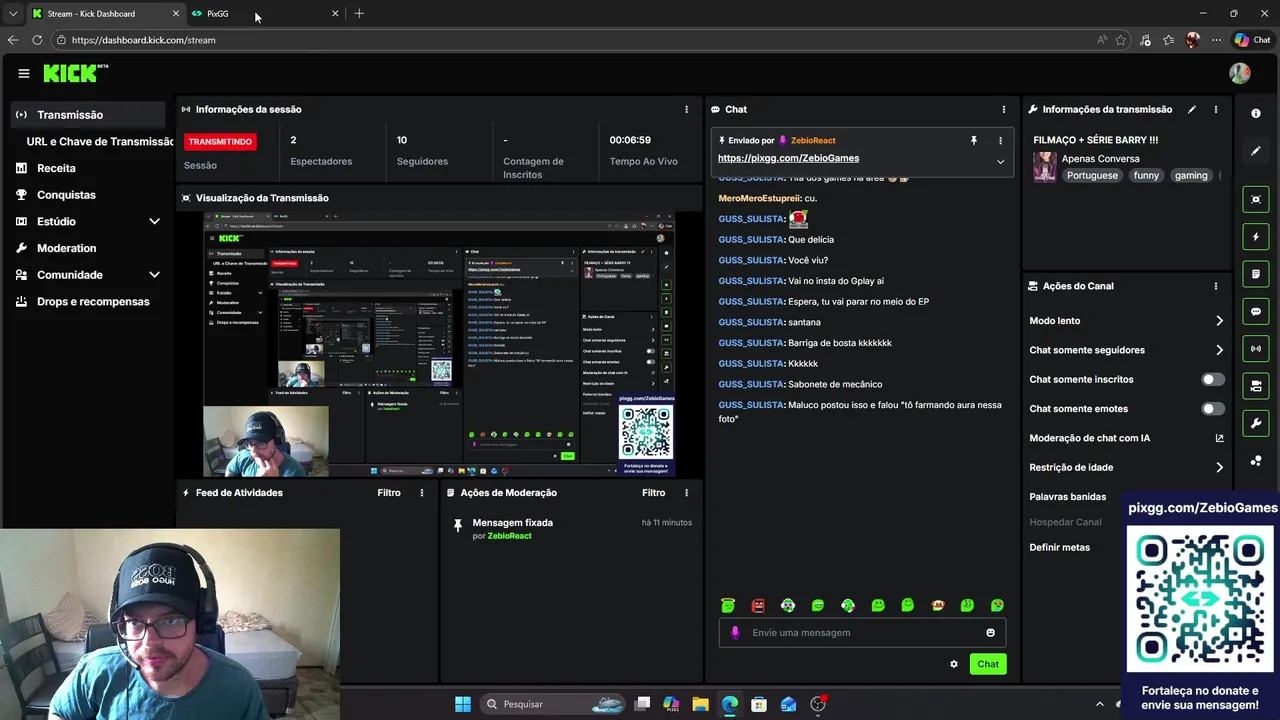1280x720 pixels.
Task: Toggle the broadcast signal widget icon in right sidebar
Action: tap(1256, 348)
